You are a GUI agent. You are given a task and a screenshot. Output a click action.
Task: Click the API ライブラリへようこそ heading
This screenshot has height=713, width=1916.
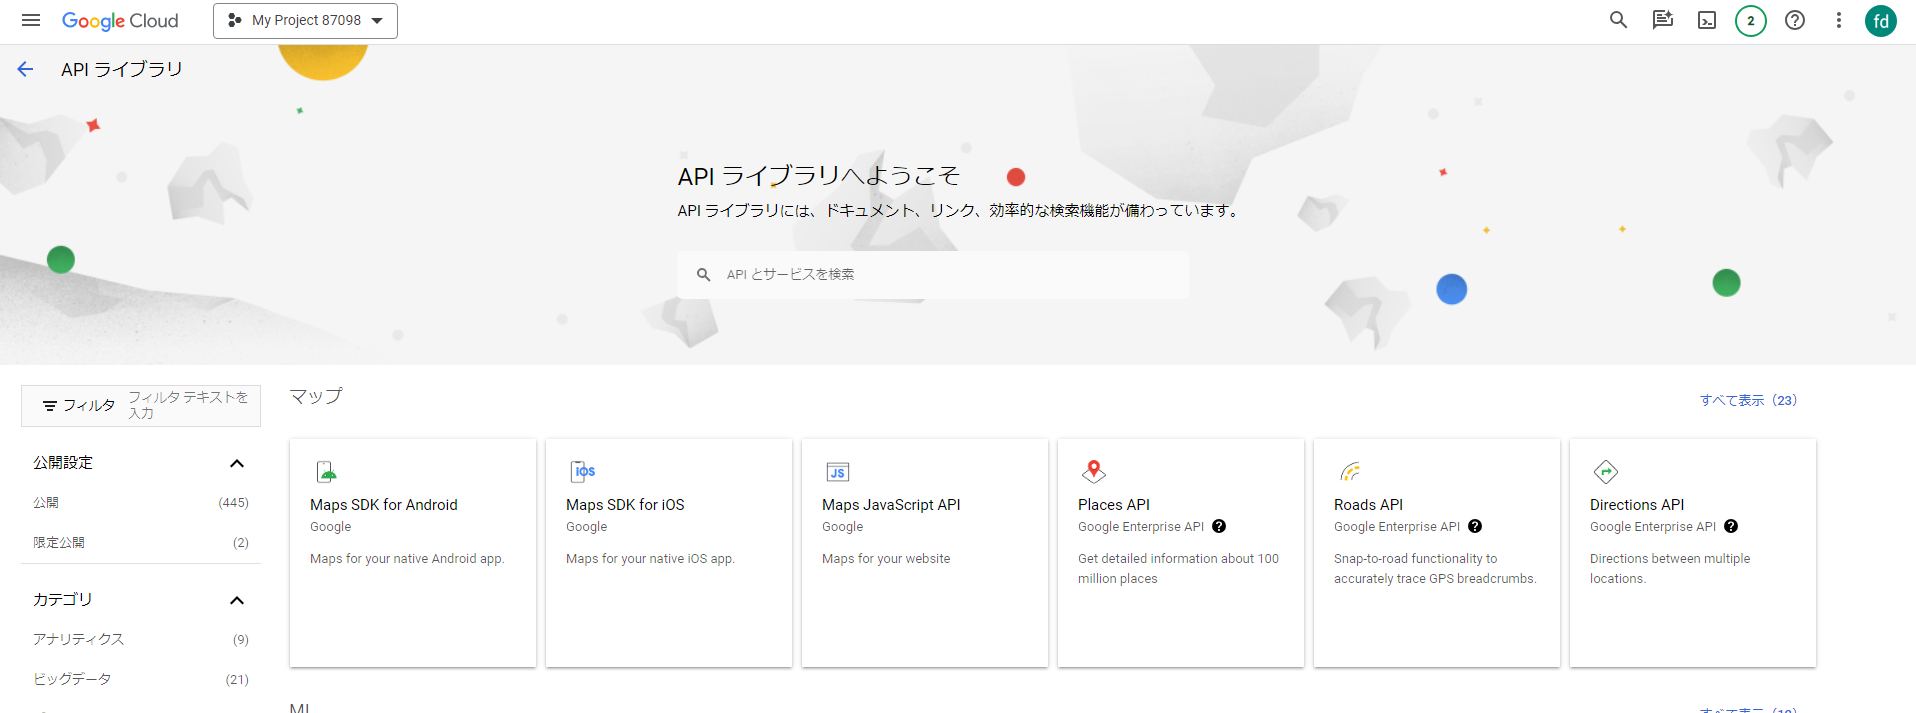[818, 177]
